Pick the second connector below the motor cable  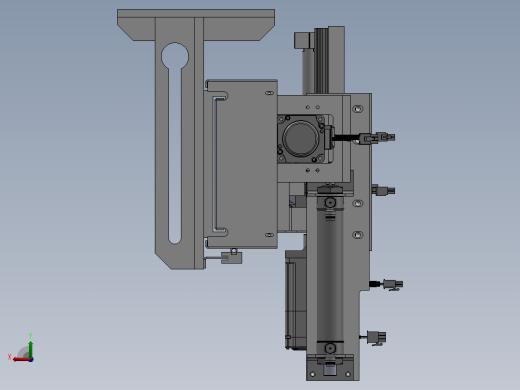[383, 191]
